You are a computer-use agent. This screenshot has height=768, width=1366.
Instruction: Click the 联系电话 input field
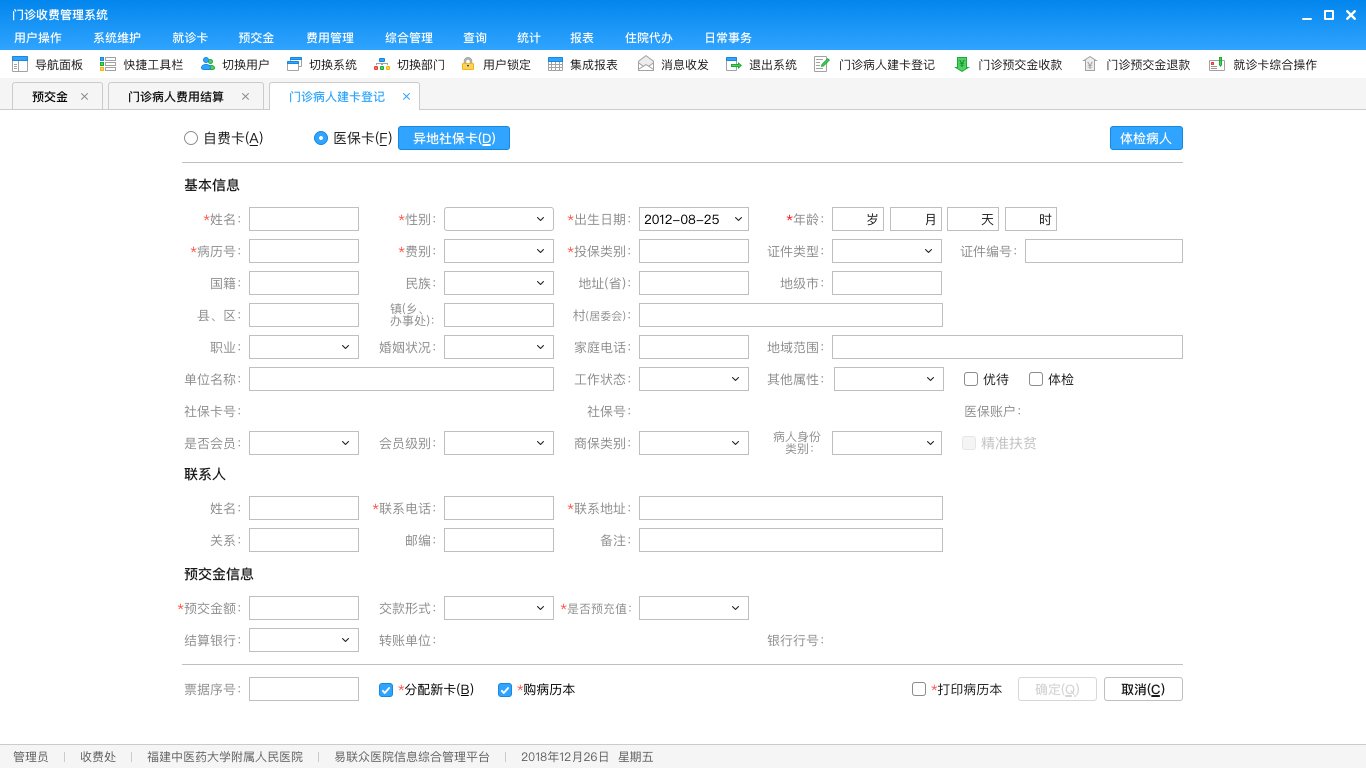click(499, 508)
